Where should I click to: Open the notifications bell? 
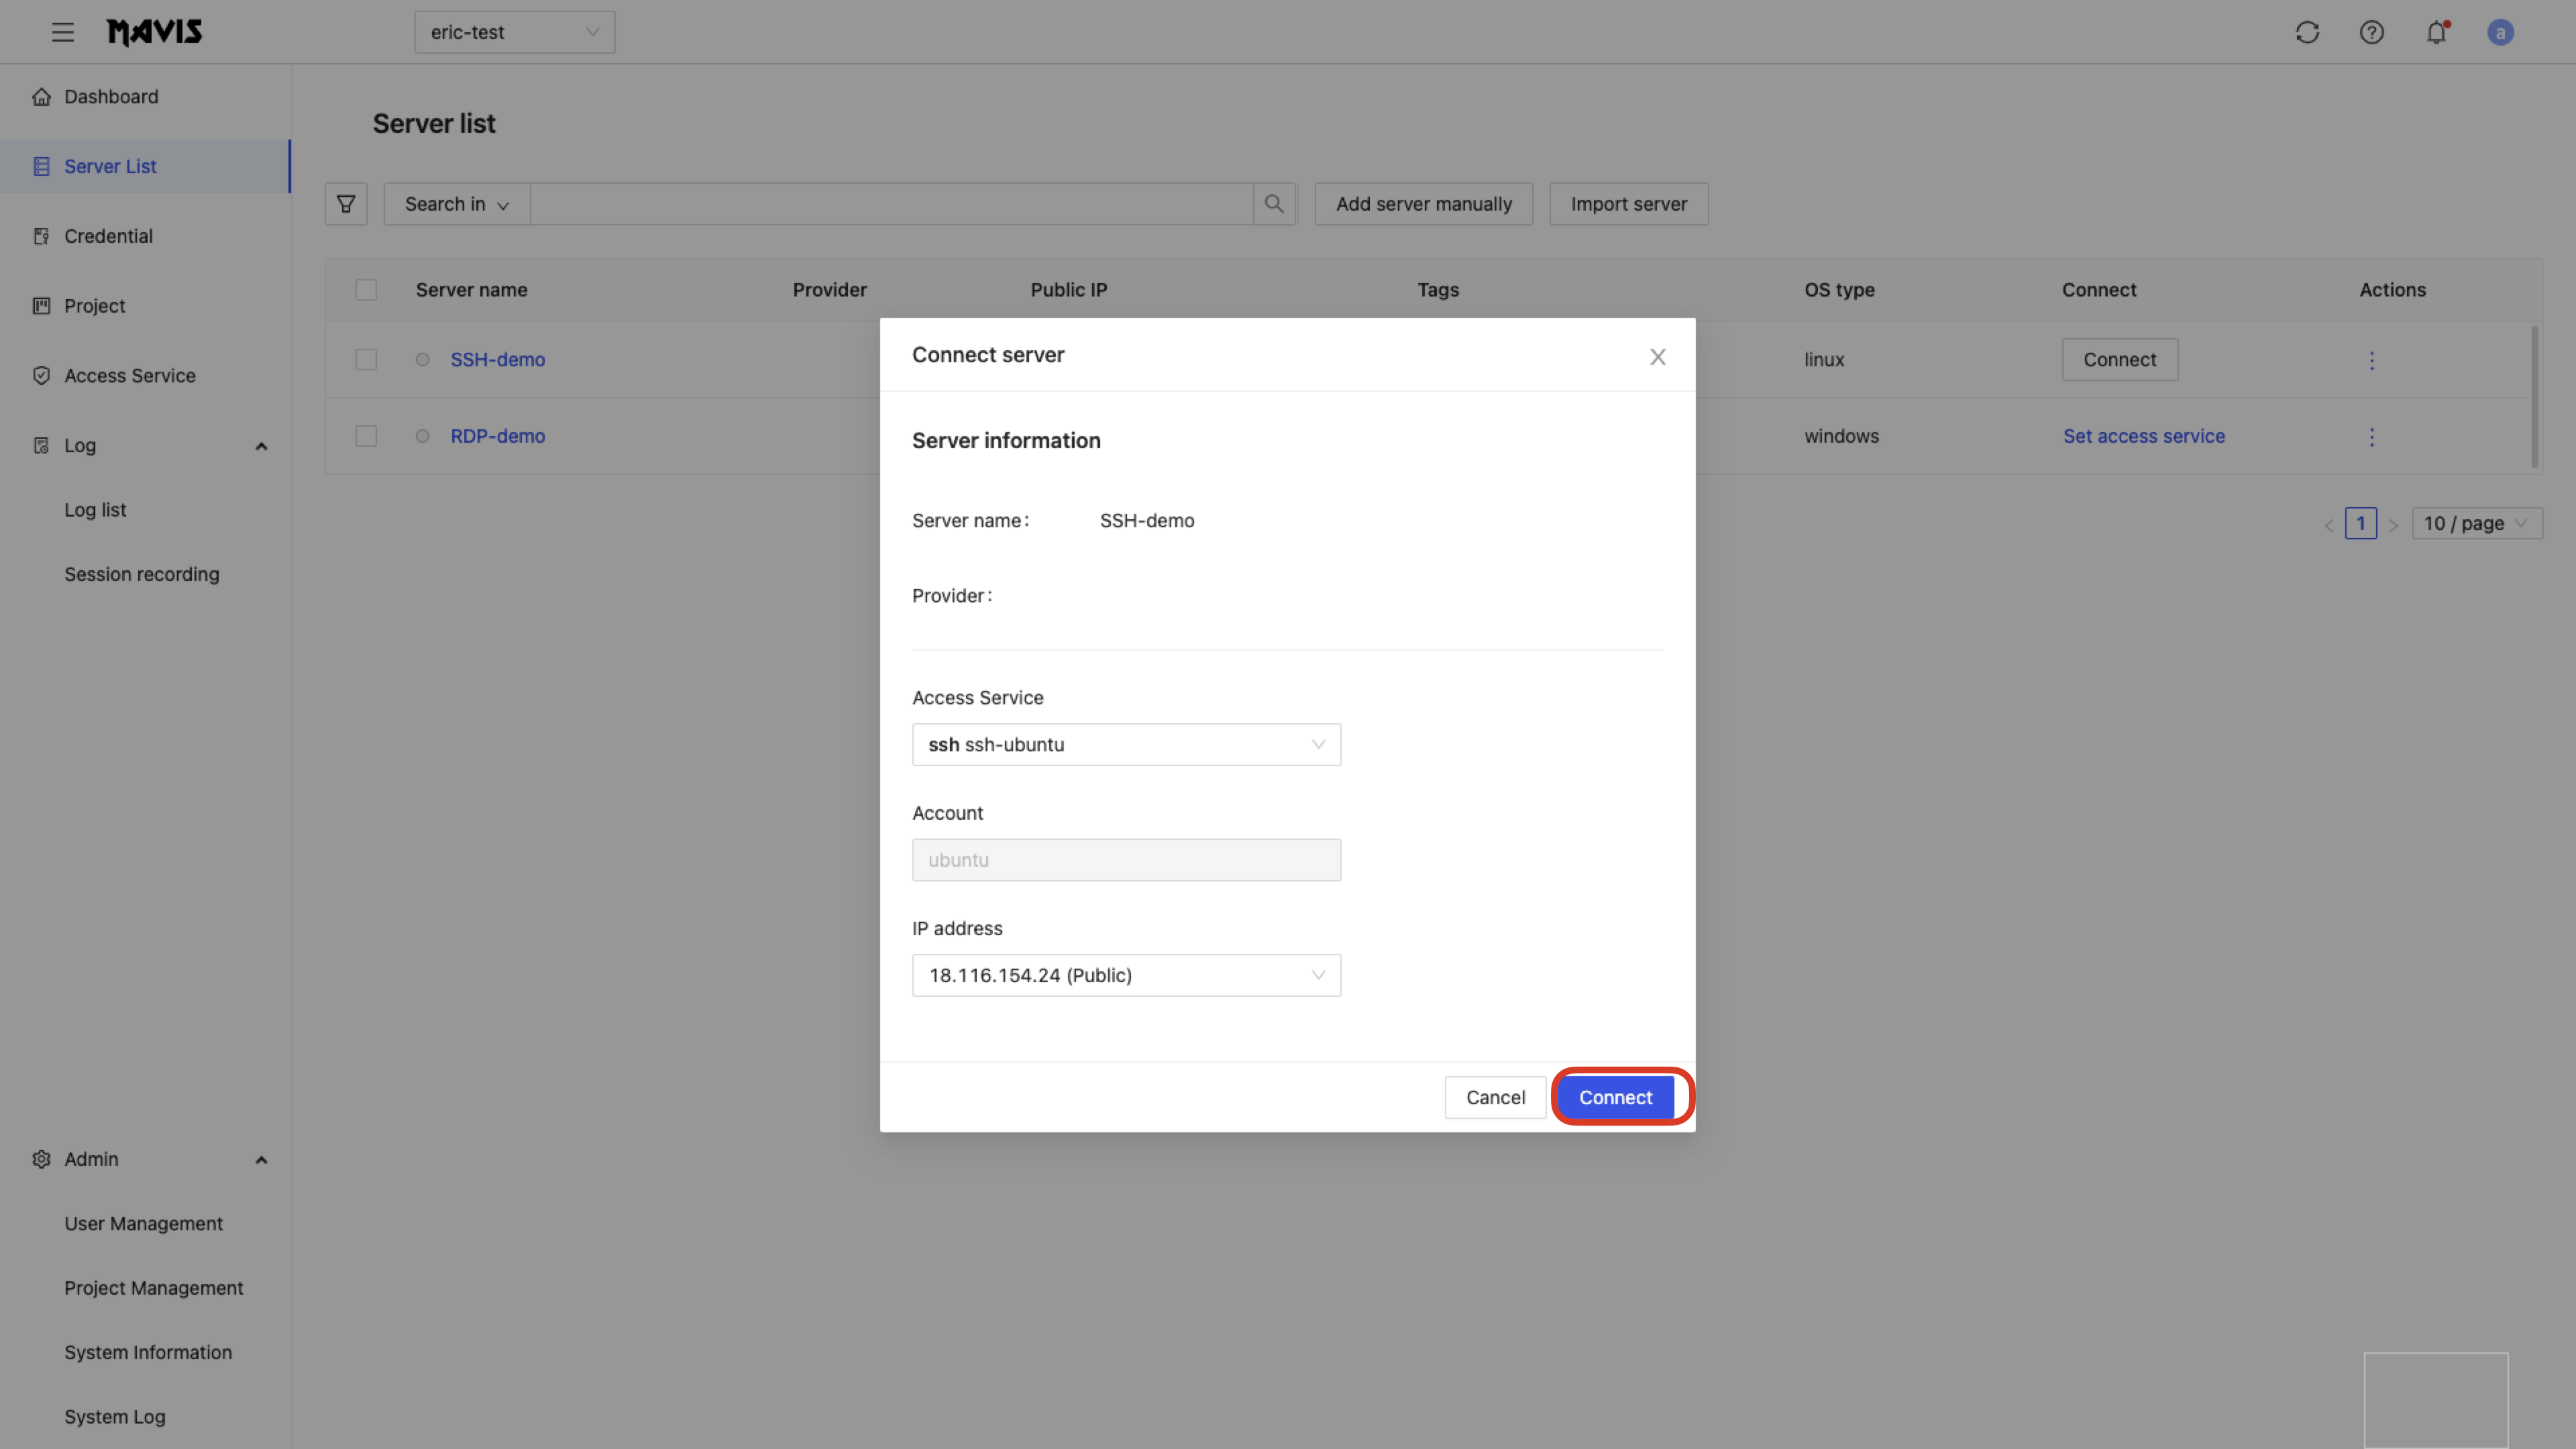(x=2437, y=32)
